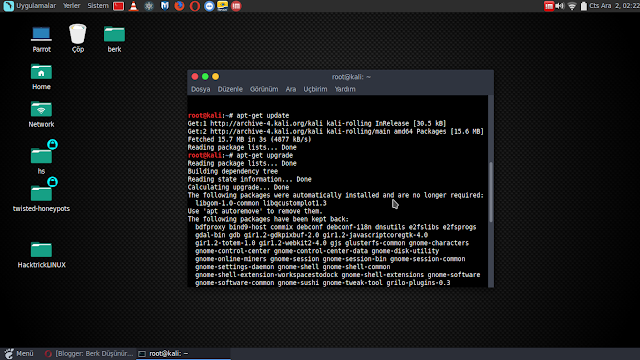Open the Uçbirim menu in terminal
The height and width of the screenshot is (360, 640).
[315, 89]
